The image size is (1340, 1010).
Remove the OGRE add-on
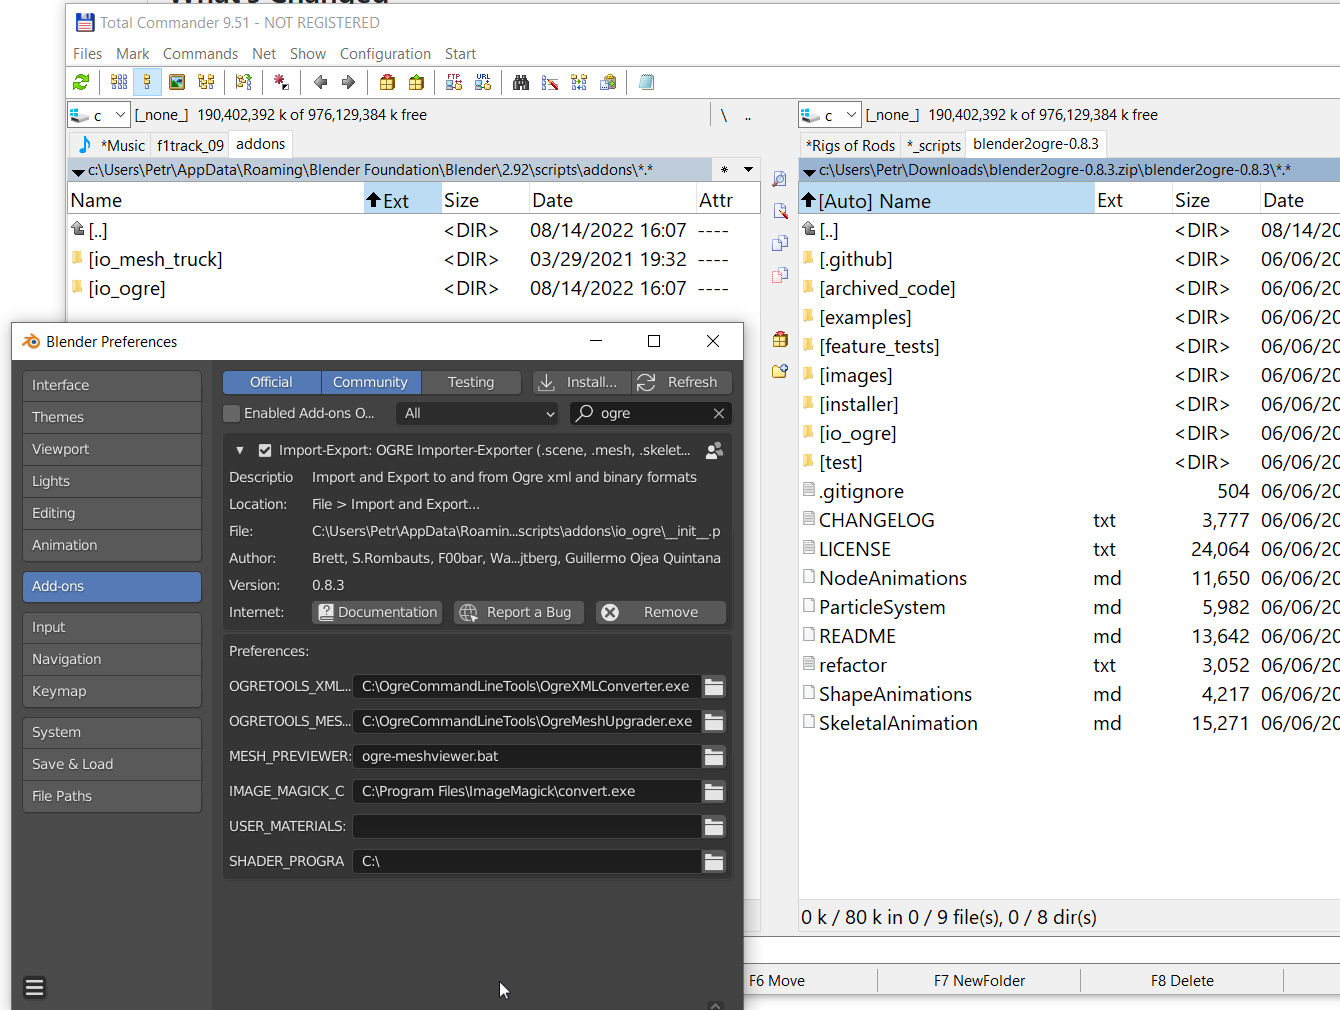661,612
